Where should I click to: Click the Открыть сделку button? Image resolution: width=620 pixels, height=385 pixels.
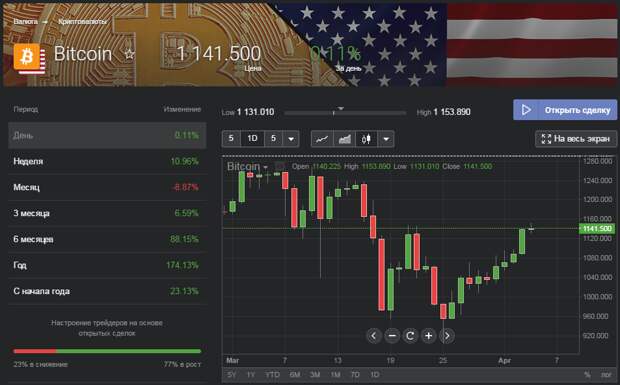pyautogui.click(x=565, y=110)
